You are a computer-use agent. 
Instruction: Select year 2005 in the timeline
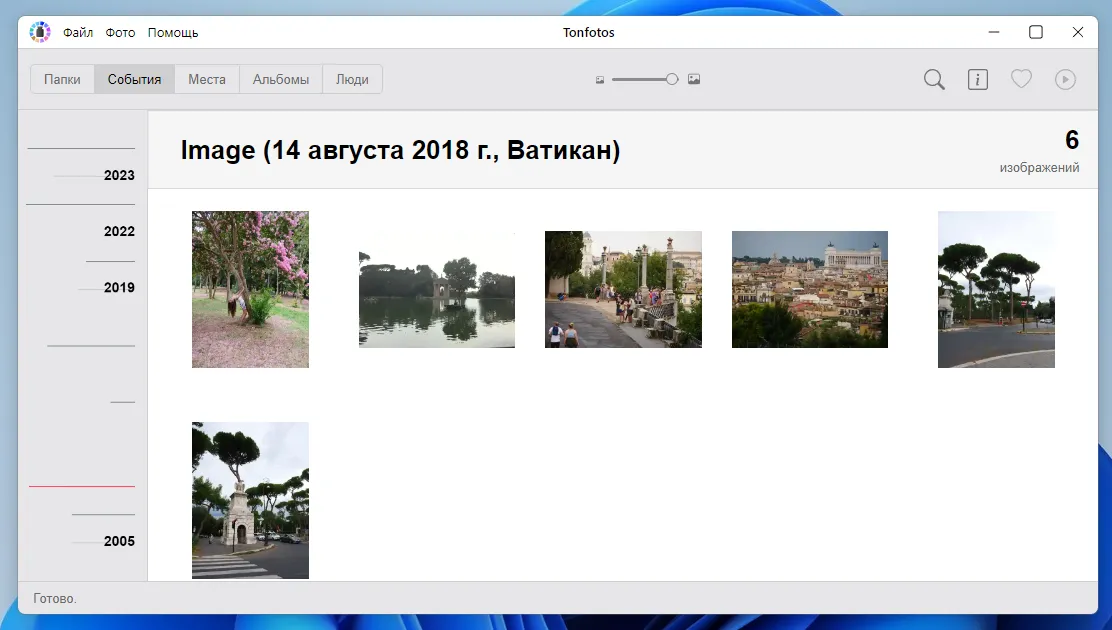[118, 541]
